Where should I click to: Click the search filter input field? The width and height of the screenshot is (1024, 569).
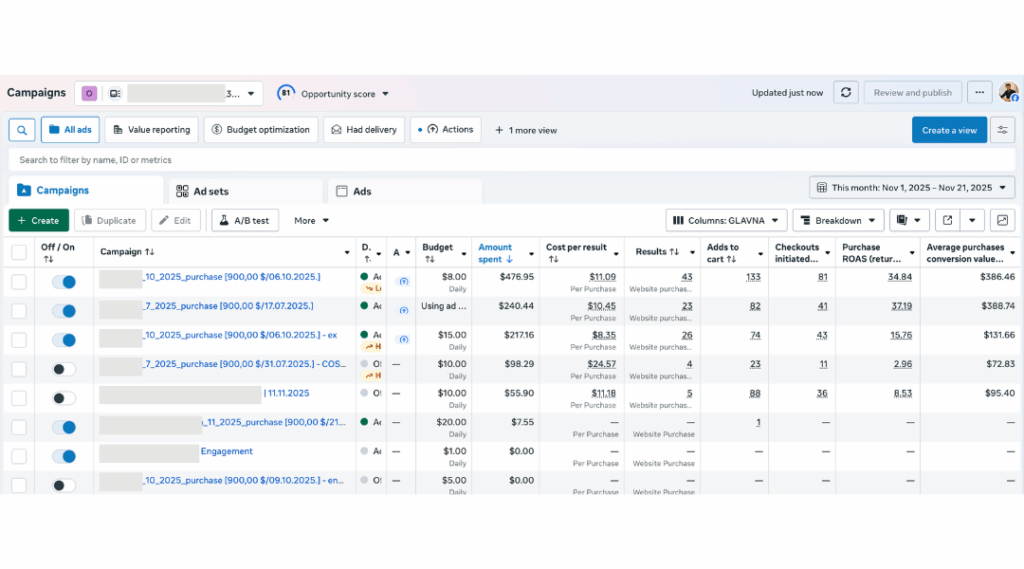coord(400,160)
